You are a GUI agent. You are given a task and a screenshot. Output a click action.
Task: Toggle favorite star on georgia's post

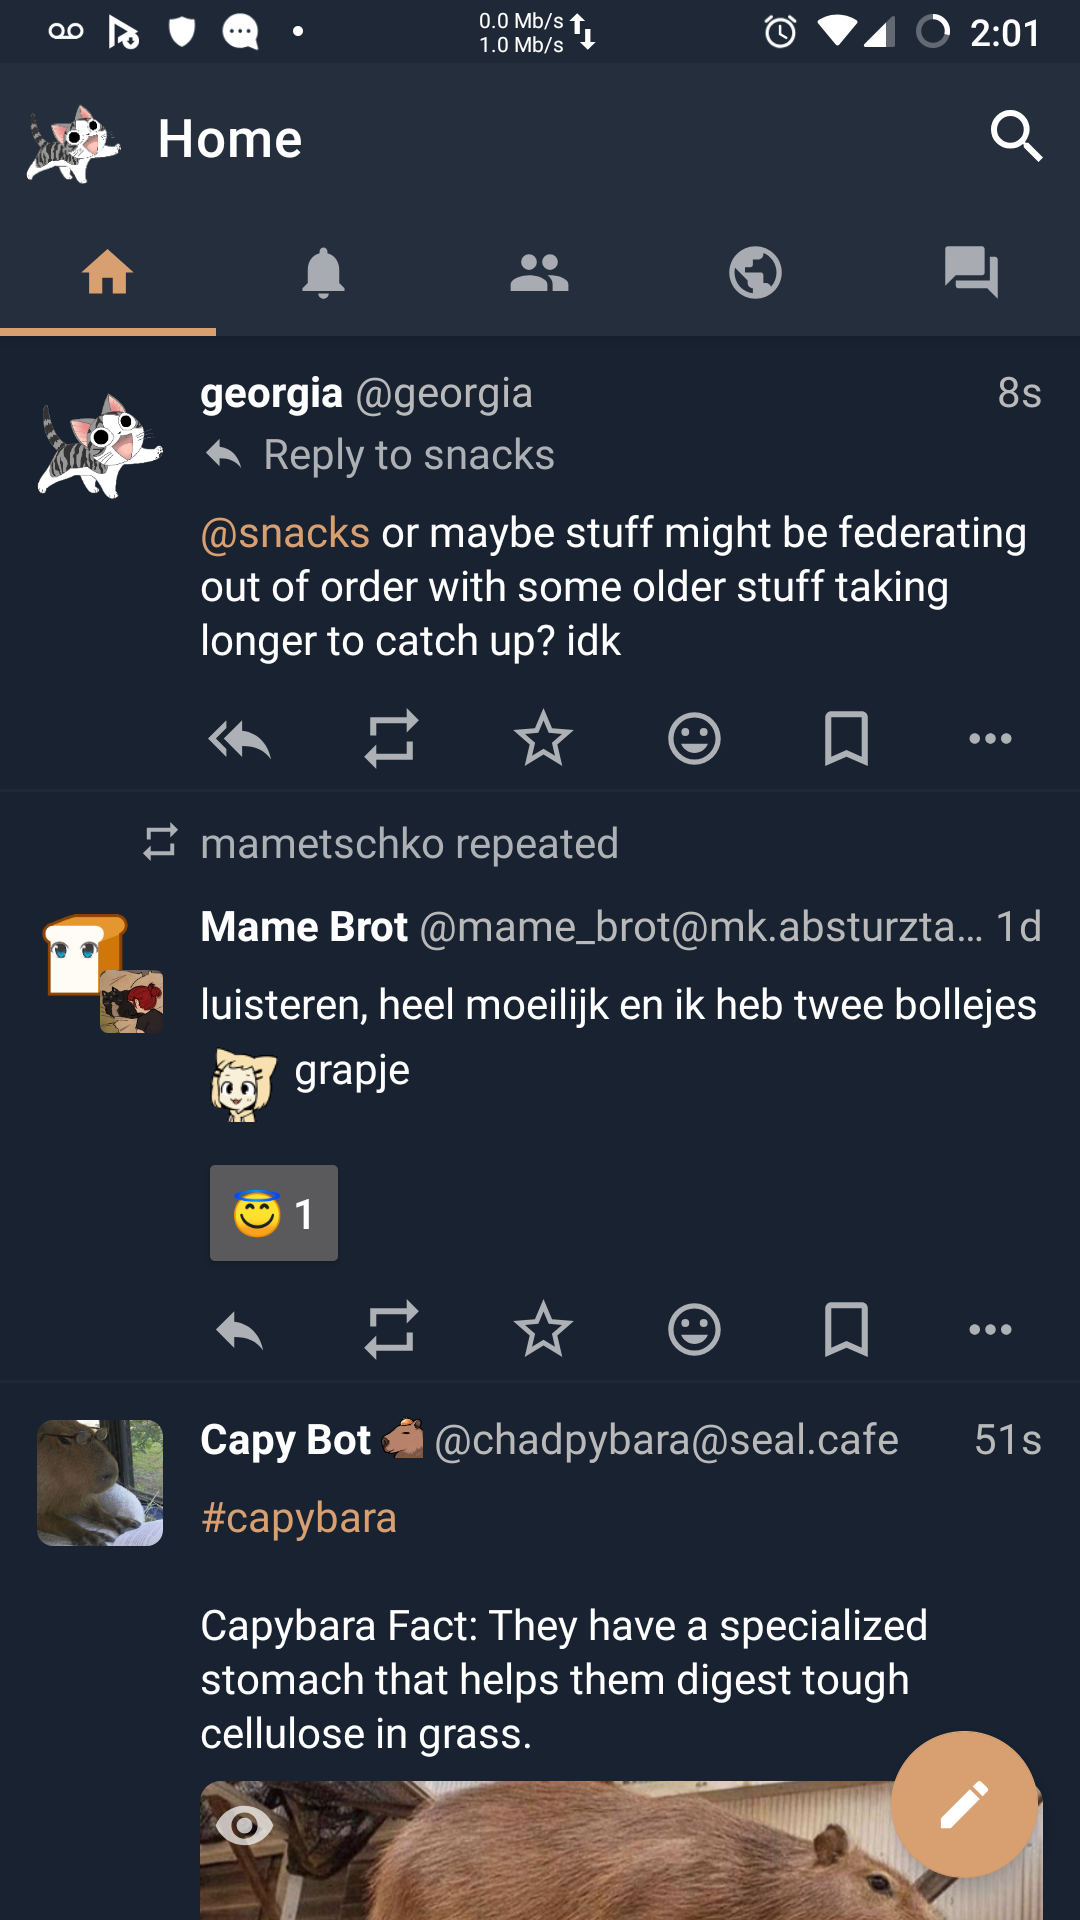tap(543, 740)
